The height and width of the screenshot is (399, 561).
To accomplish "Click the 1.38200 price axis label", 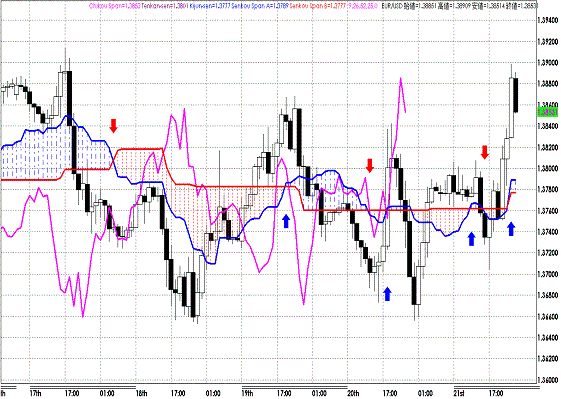I will [x=548, y=147].
